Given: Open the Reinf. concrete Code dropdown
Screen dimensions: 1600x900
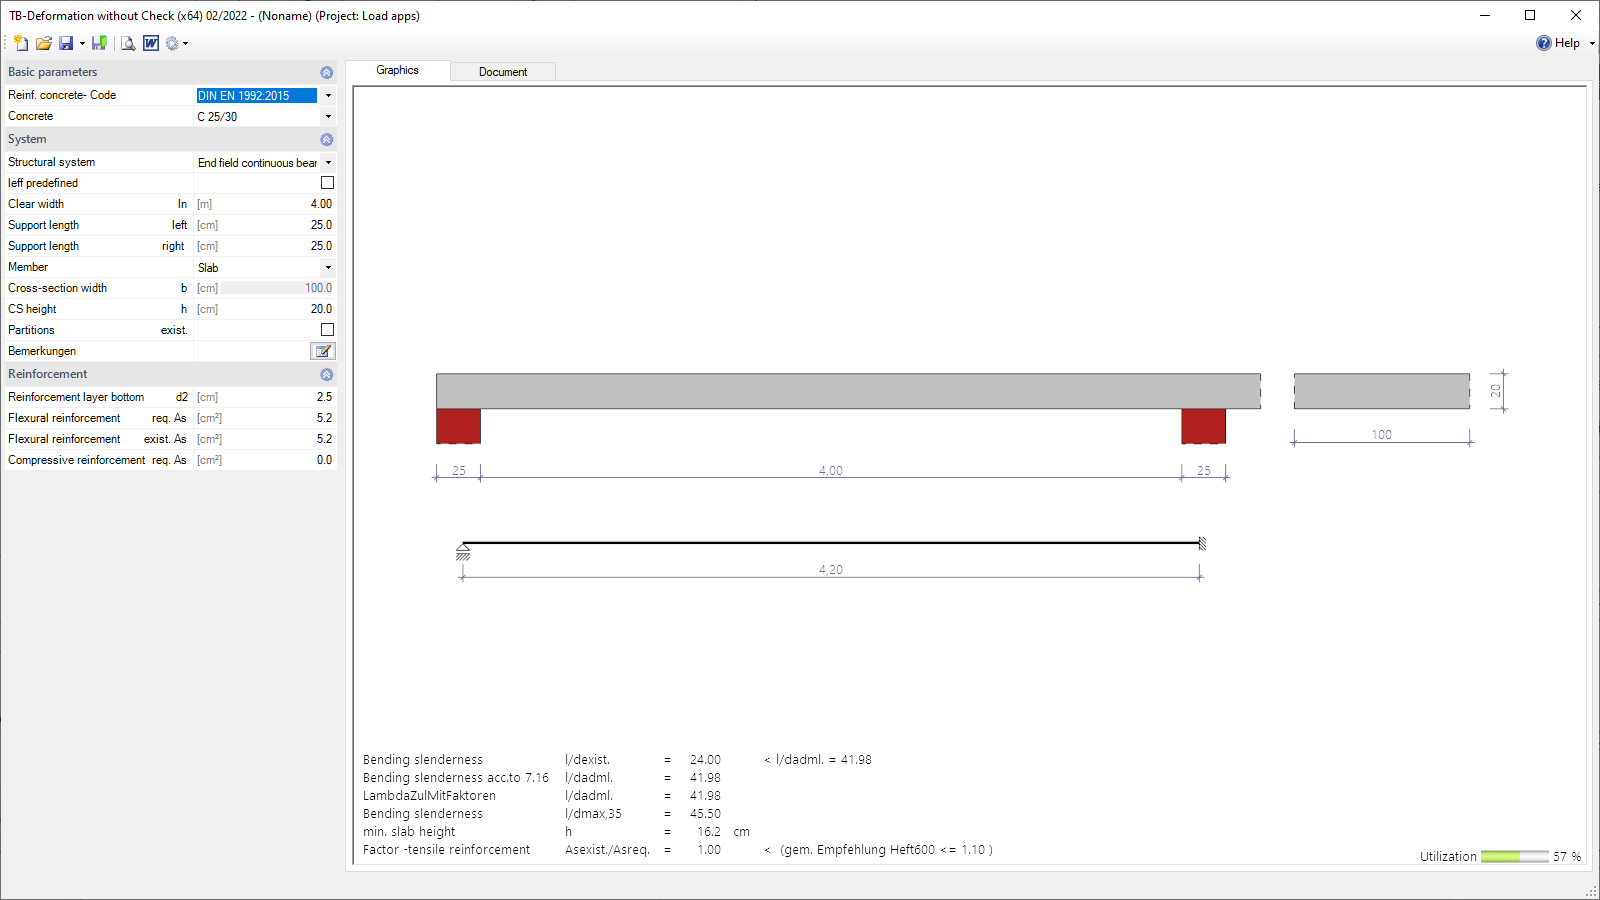Looking at the screenshot, I should pyautogui.click(x=328, y=95).
